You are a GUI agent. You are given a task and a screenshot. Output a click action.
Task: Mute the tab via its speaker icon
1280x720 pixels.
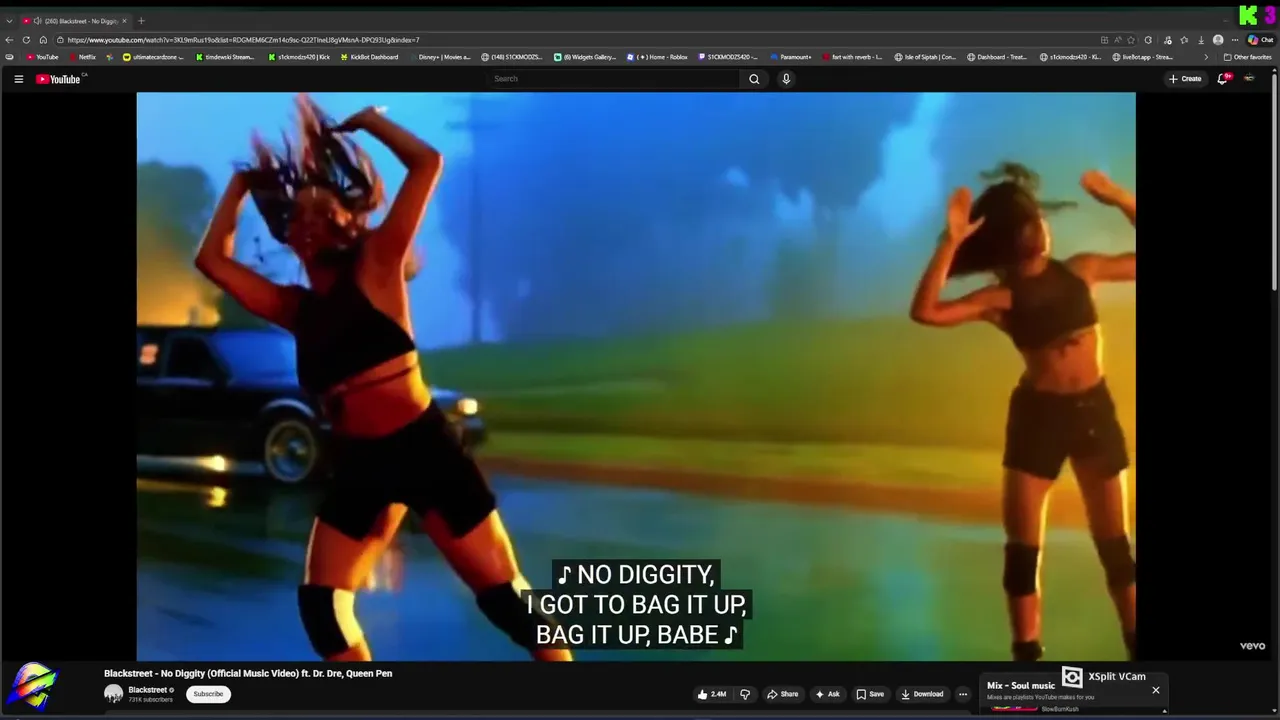tap(37, 21)
